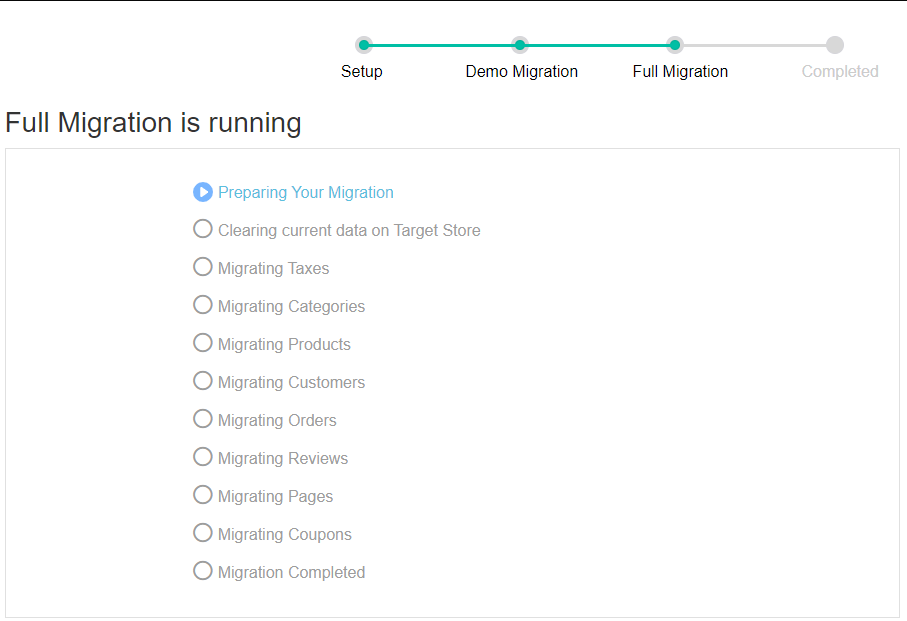Screen dimensions: 907x621
Task: Select the Migrating Pages status circle
Action: point(203,495)
